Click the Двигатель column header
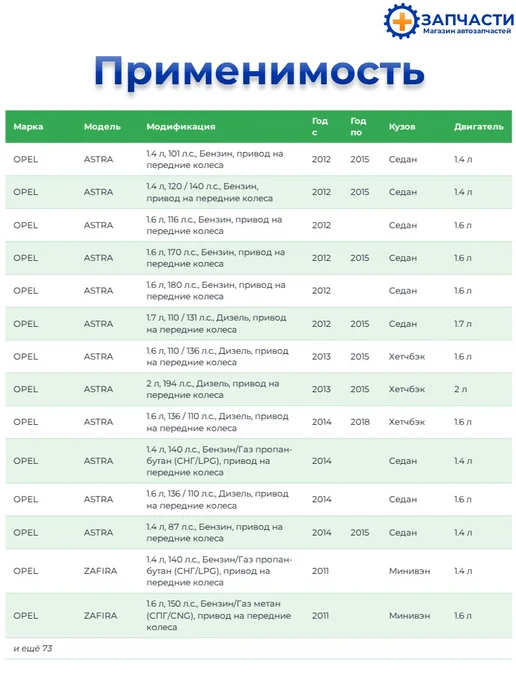The height and width of the screenshot is (688, 516). pyautogui.click(x=479, y=127)
